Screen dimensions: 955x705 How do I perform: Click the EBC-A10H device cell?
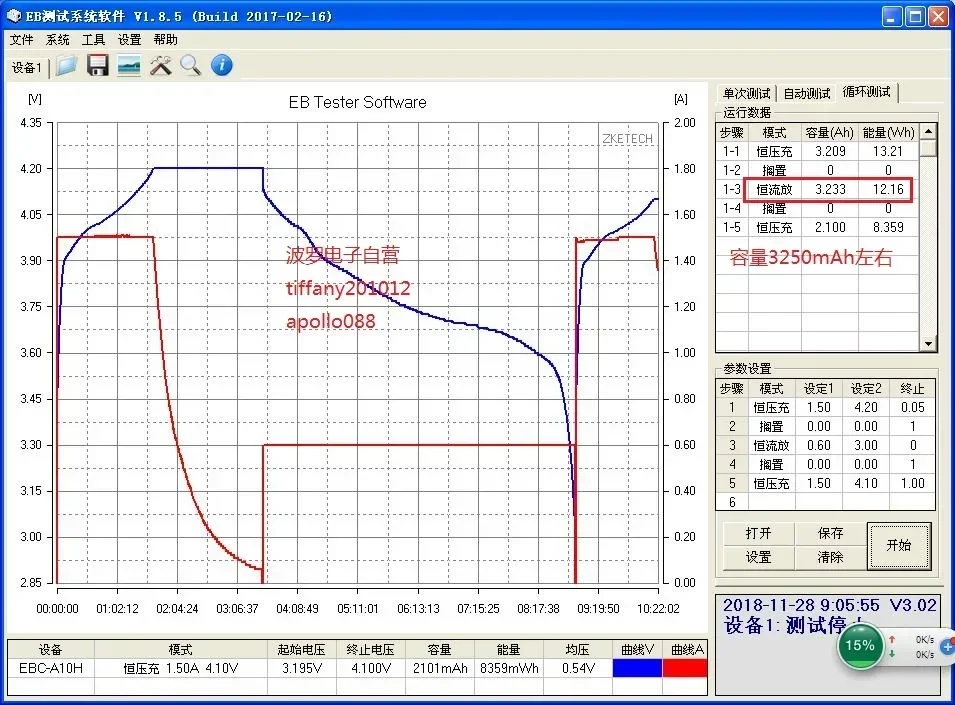[x=51, y=668]
